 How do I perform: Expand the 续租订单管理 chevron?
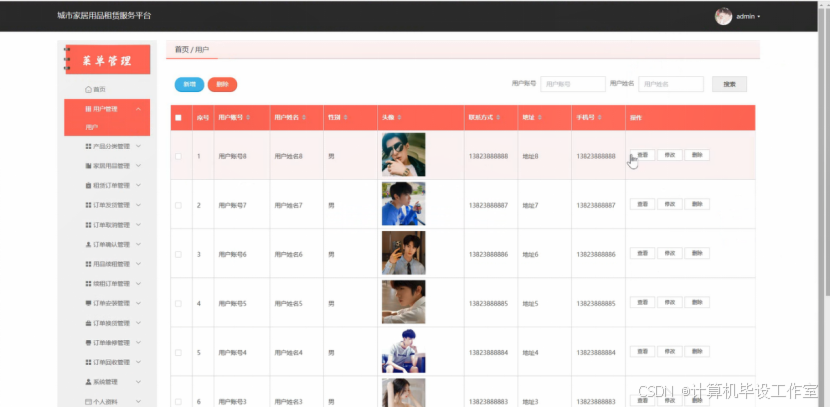coord(138,284)
